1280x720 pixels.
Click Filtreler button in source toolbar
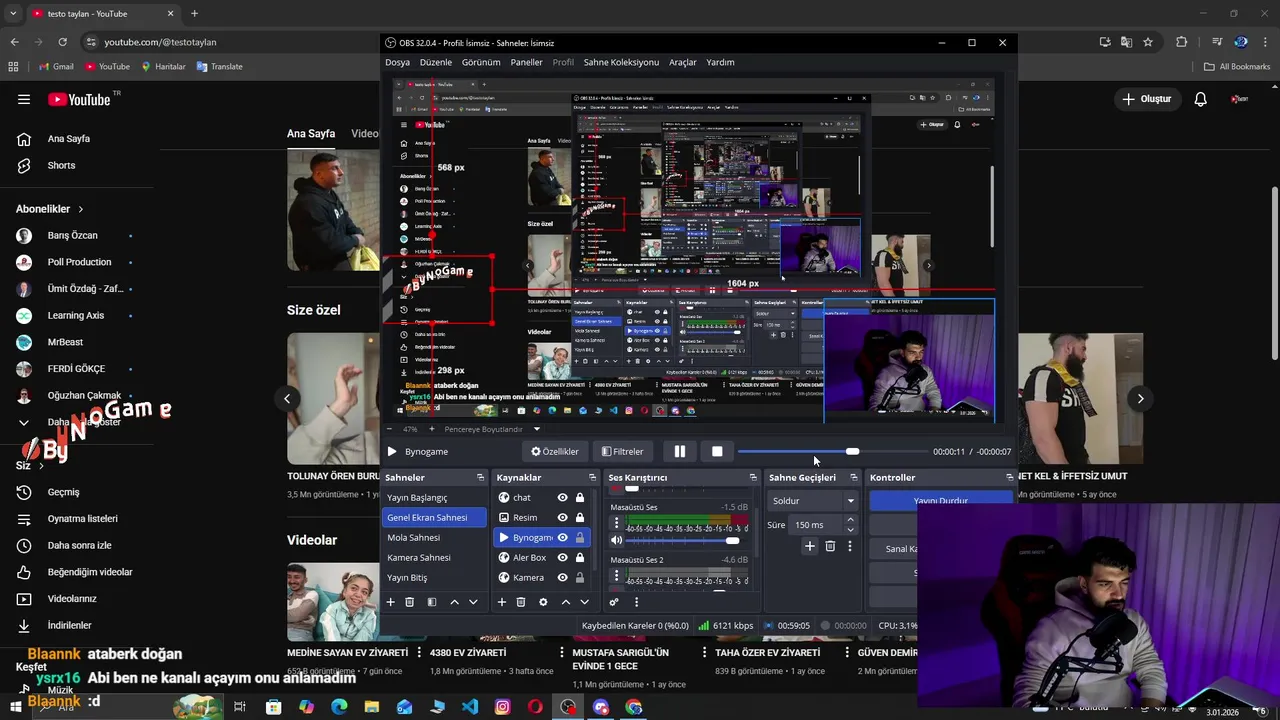pyautogui.click(x=622, y=451)
